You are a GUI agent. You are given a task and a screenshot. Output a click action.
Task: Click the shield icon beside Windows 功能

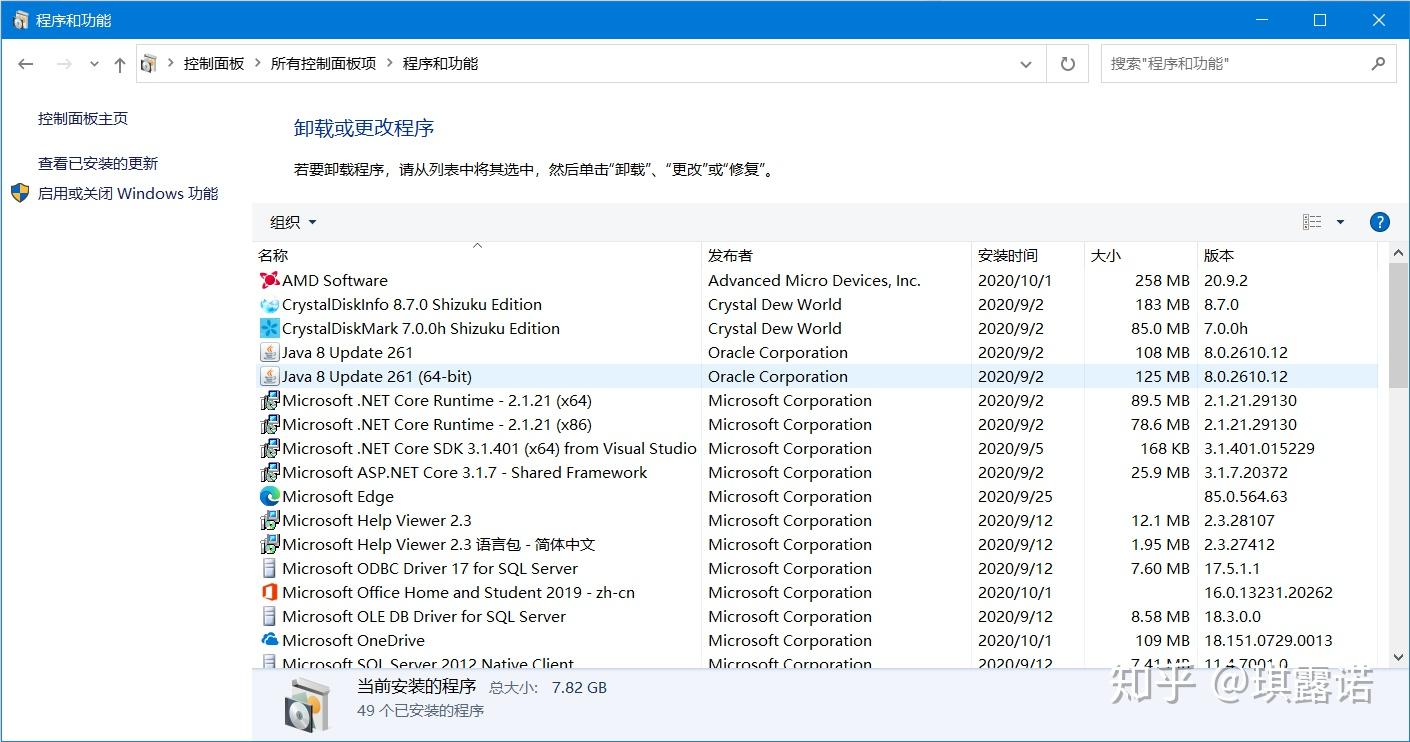point(20,193)
